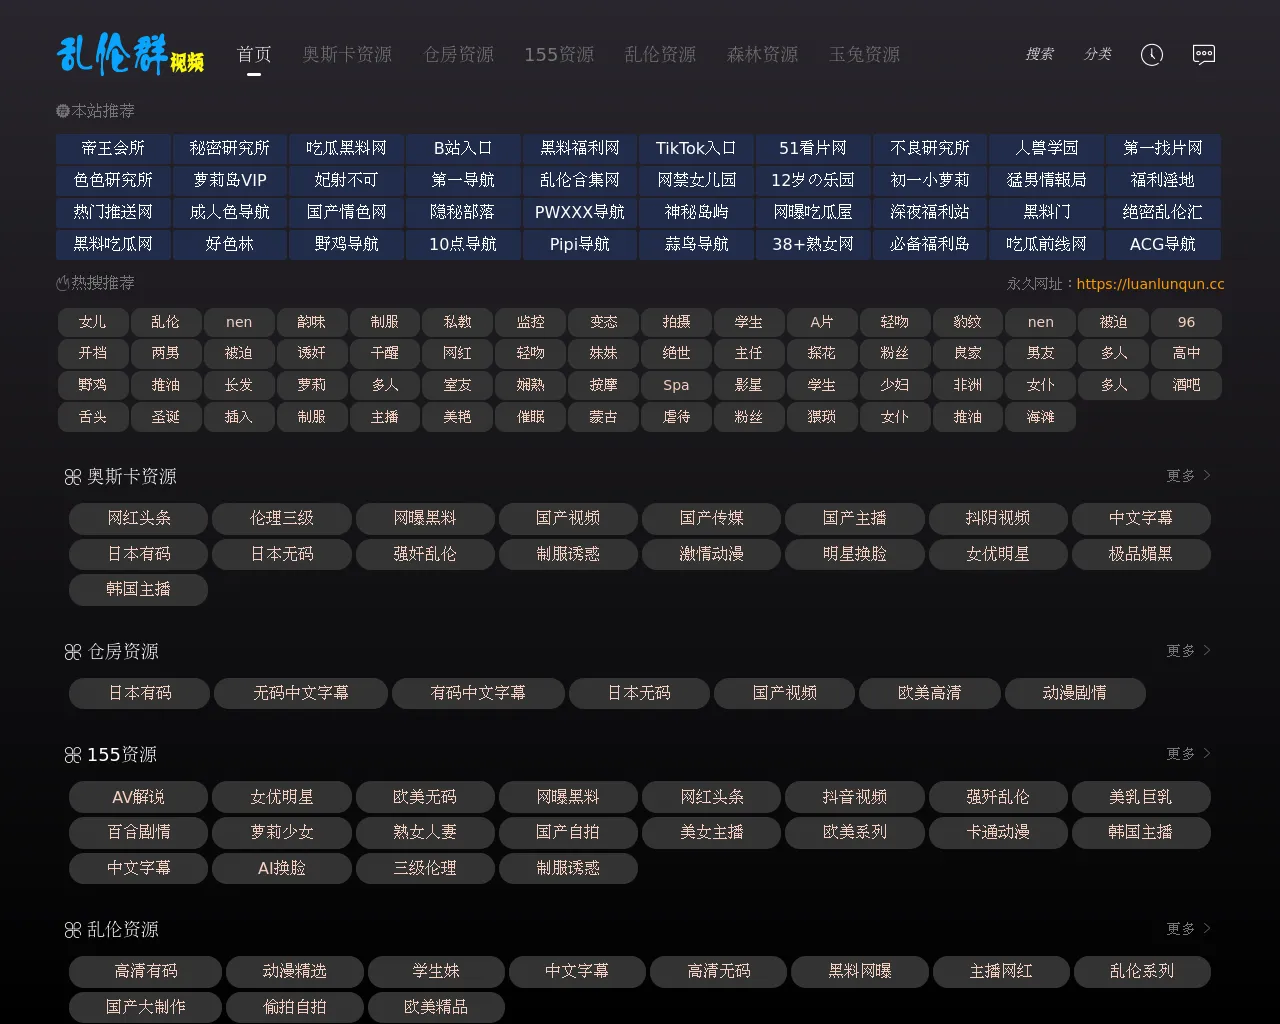The width and height of the screenshot is (1280, 1024).
Task: Click the 搜索 button in the header
Action: (x=1039, y=54)
